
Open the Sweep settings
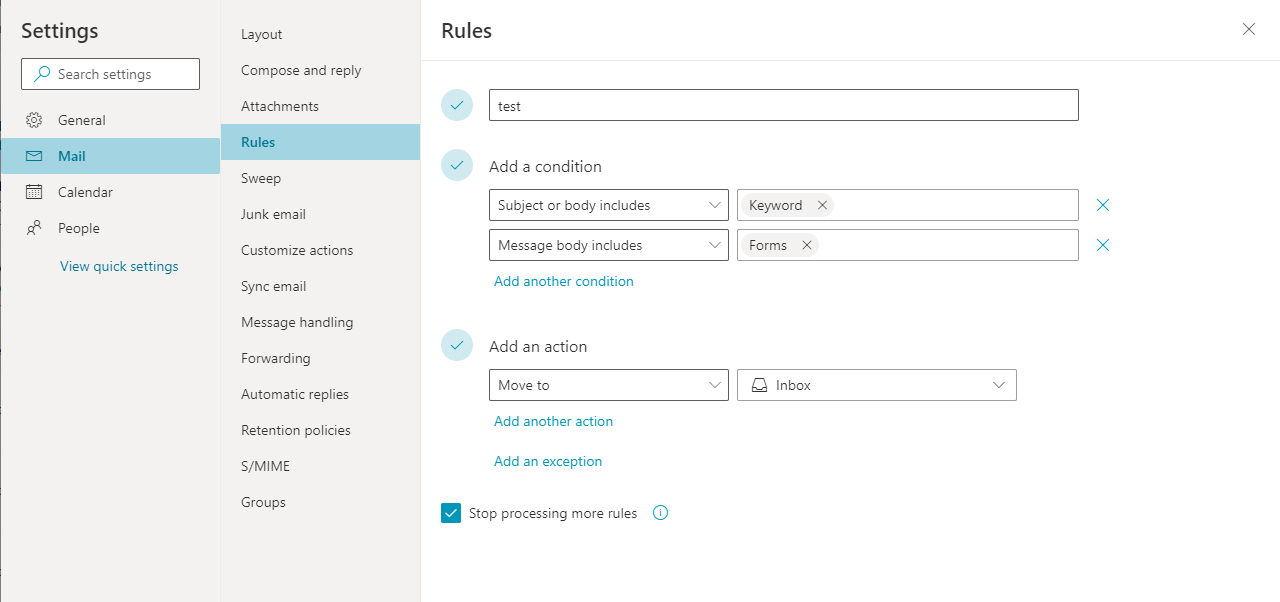click(x=320, y=178)
